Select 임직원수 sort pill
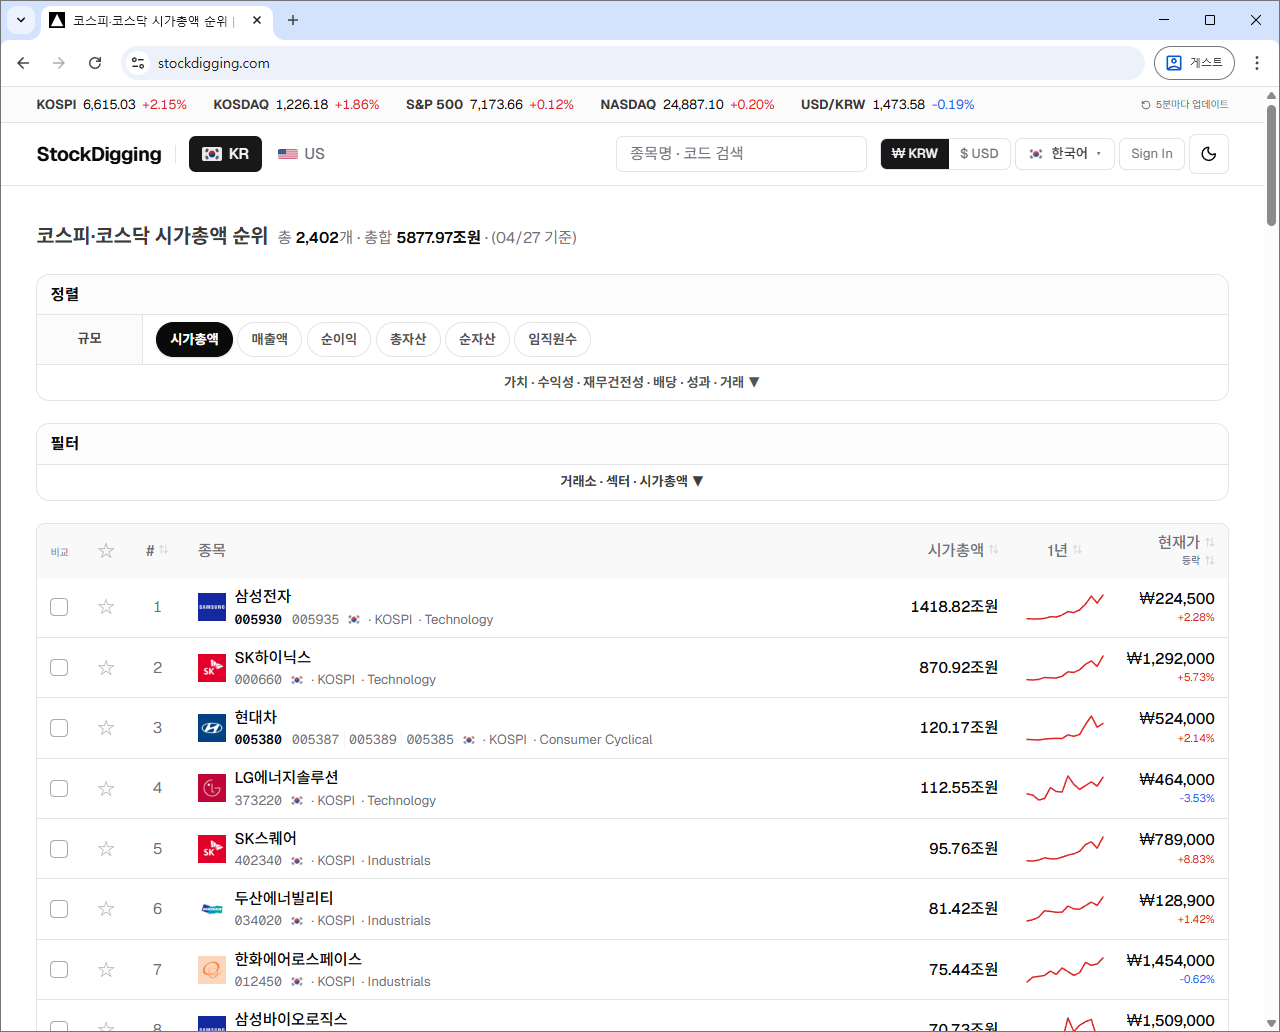 [552, 340]
